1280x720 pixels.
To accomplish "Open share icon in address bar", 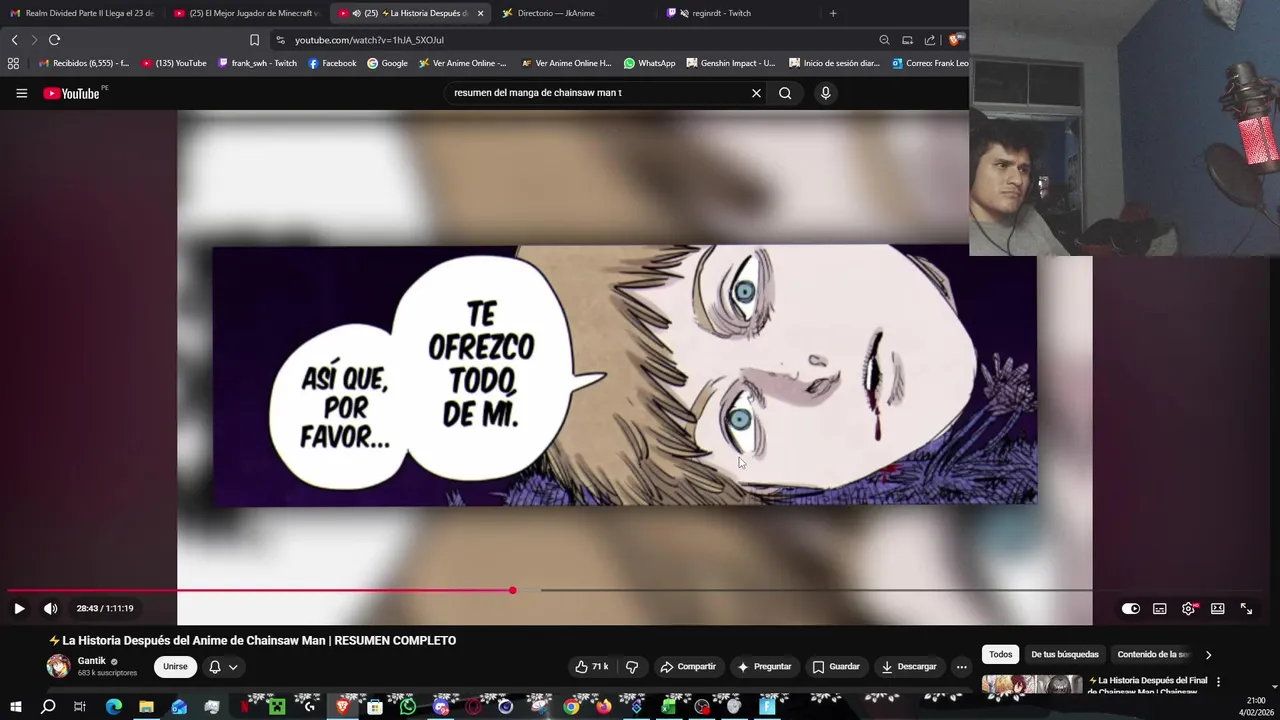I will click(930, 40).
